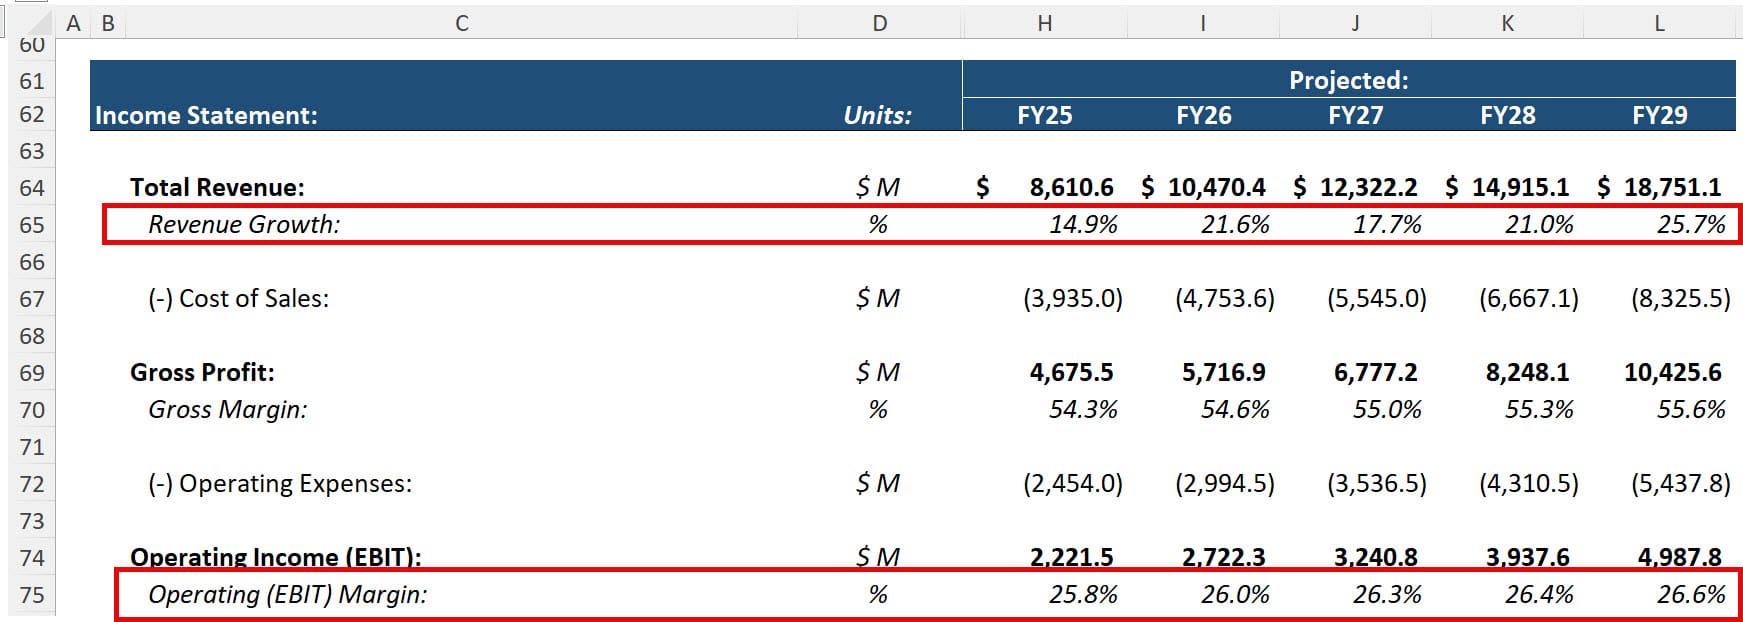The image size is (1743, 622).
Task: Select FY29 EBIT margin 26.6%
Action: tap(1690, 594)
